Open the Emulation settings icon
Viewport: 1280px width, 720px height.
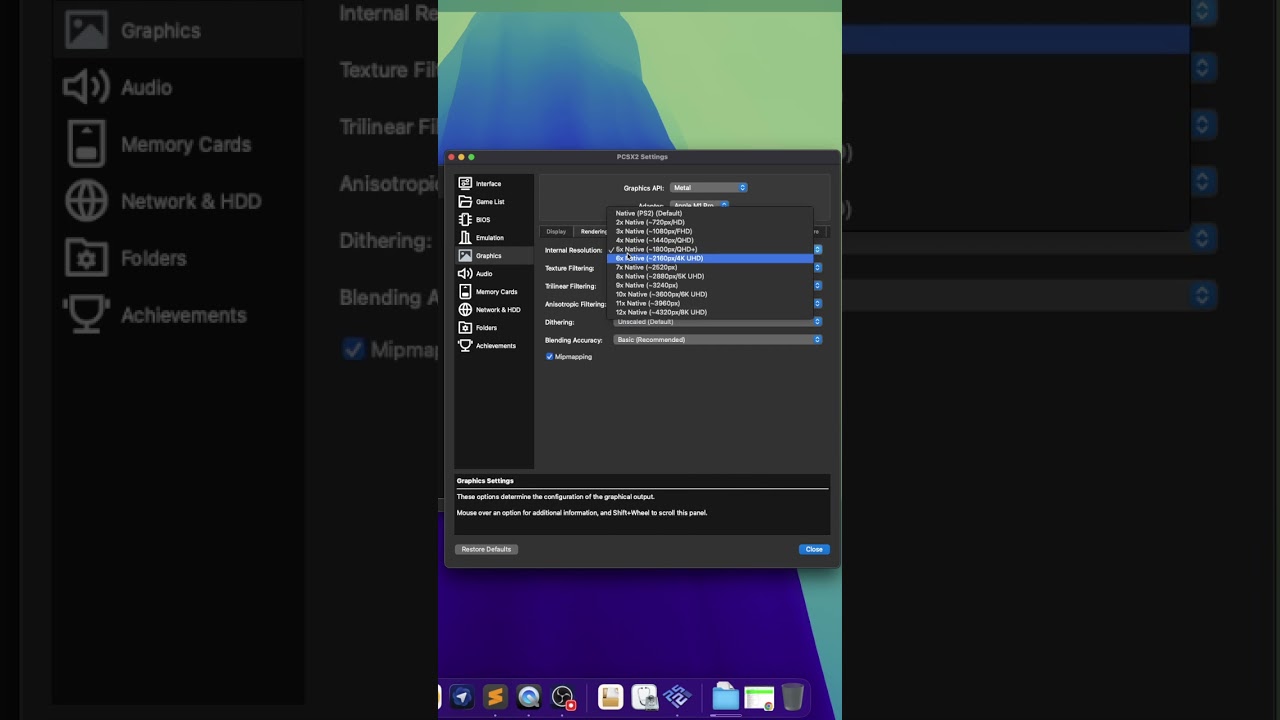(x=465, y=238)
